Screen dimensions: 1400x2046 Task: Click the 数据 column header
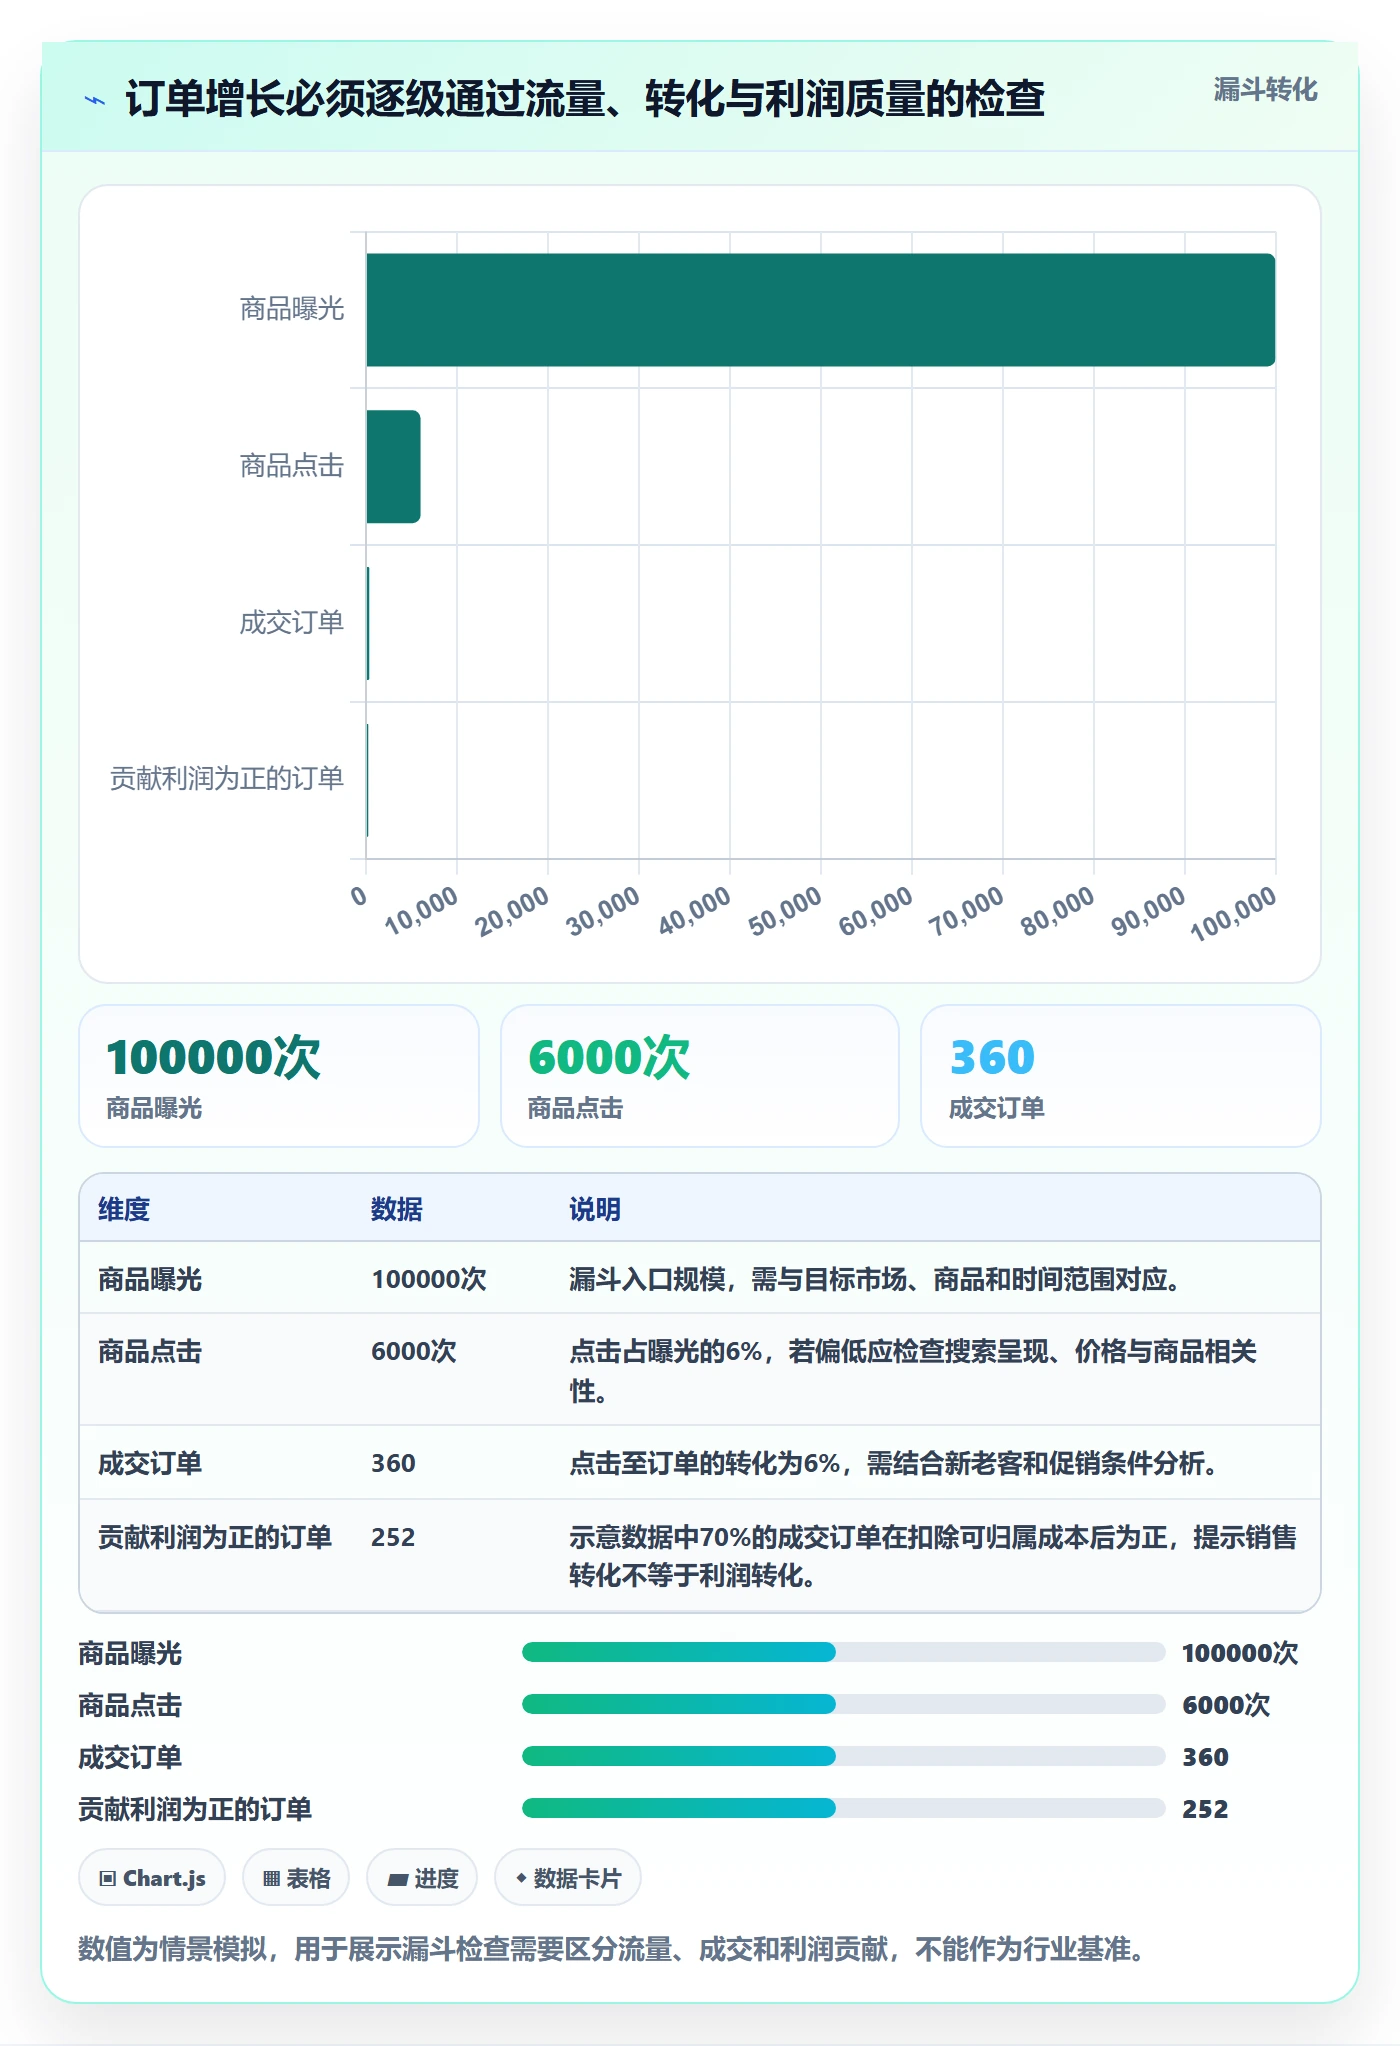pos(397,1209)
